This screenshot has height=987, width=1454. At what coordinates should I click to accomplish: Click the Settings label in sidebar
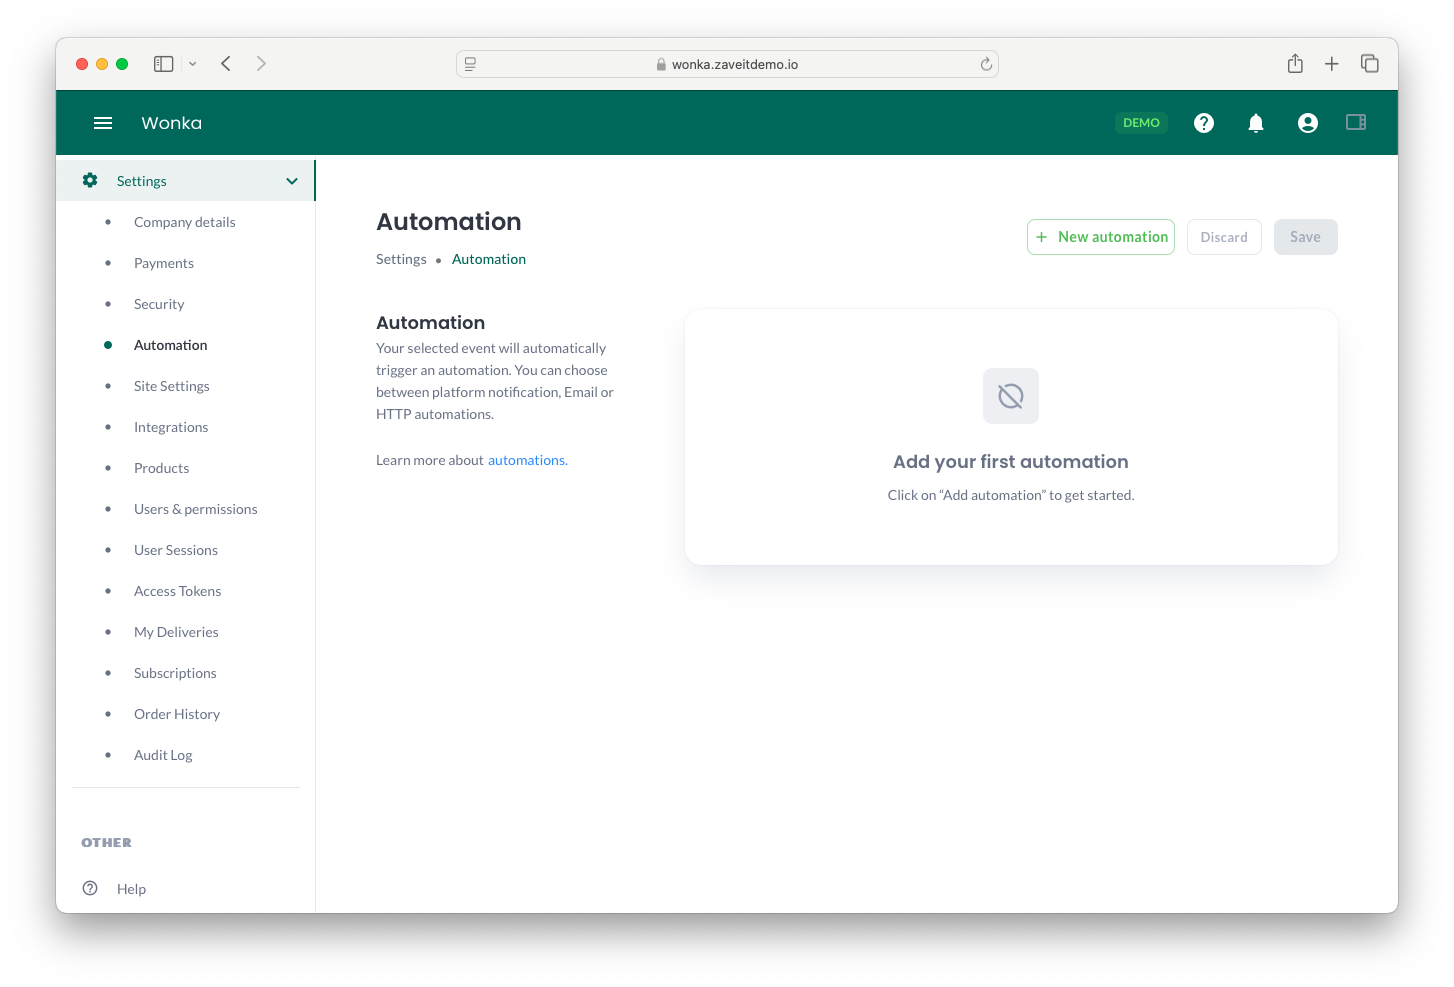142,181
